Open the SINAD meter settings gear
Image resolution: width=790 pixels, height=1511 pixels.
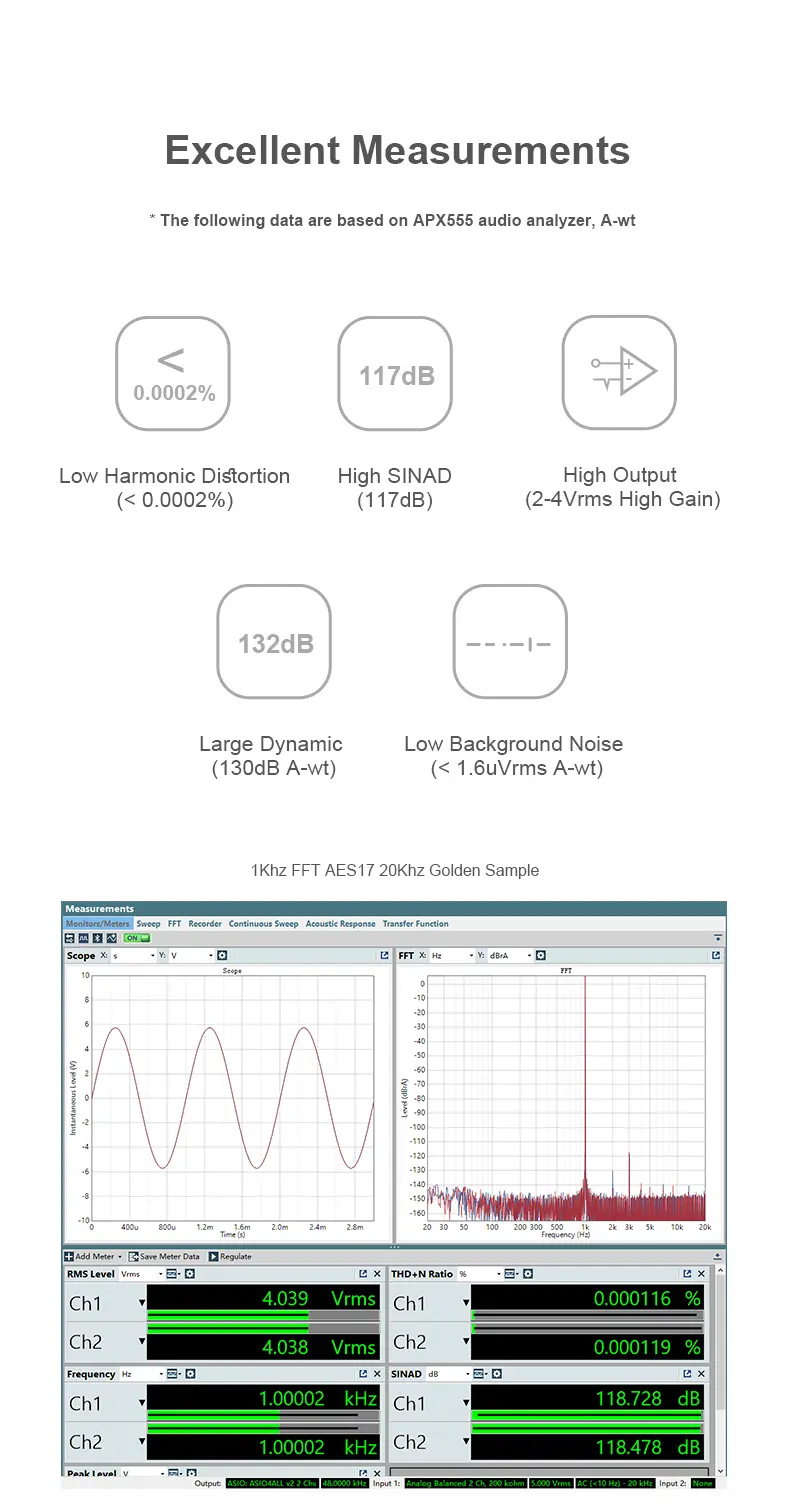point(494,1374)
